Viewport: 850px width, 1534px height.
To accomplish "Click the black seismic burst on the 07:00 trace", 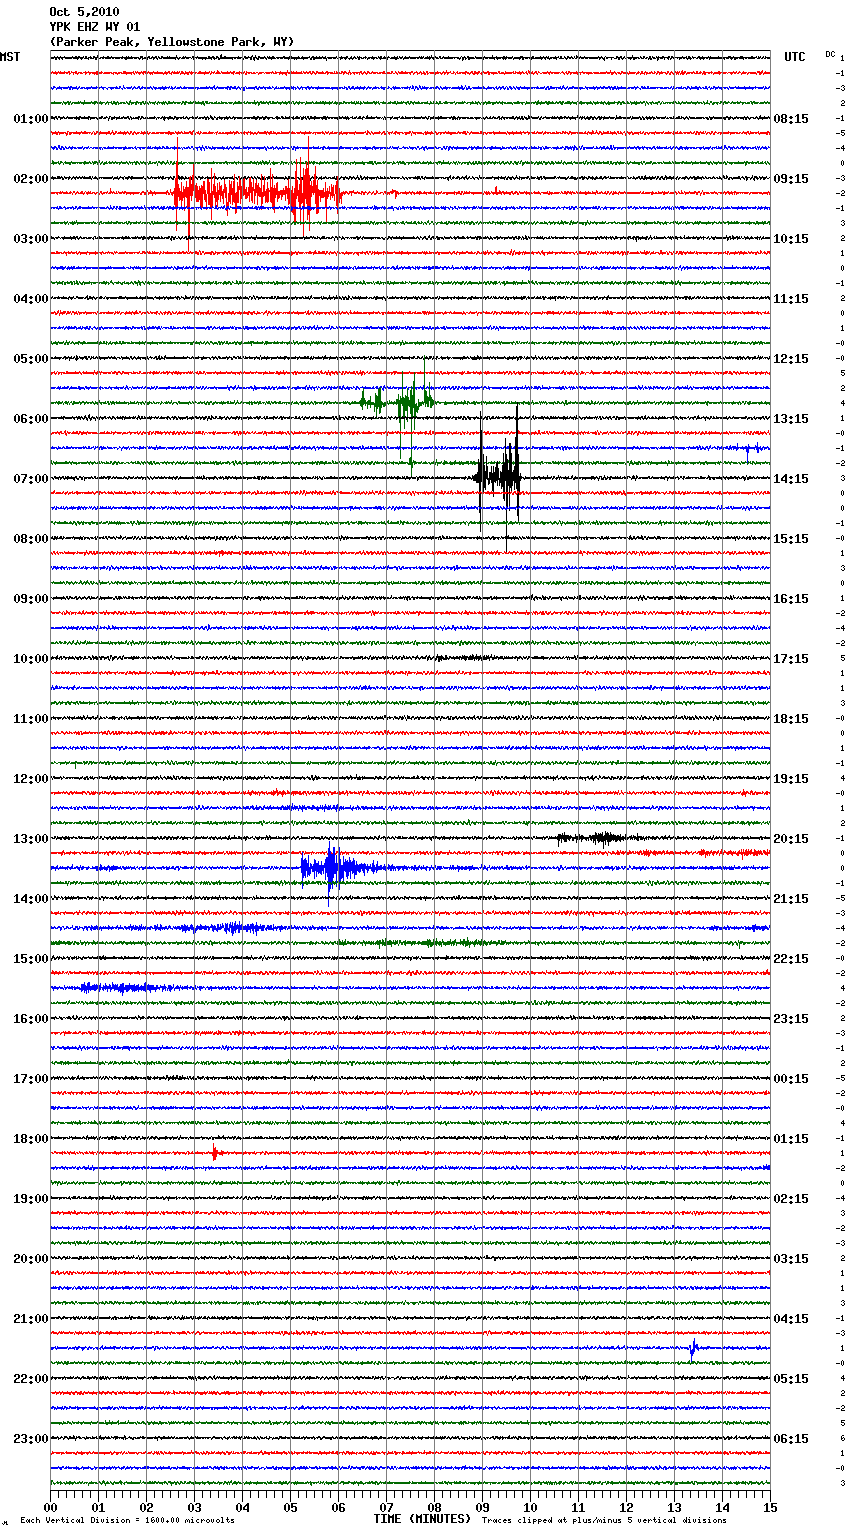I will pos(498,476).
